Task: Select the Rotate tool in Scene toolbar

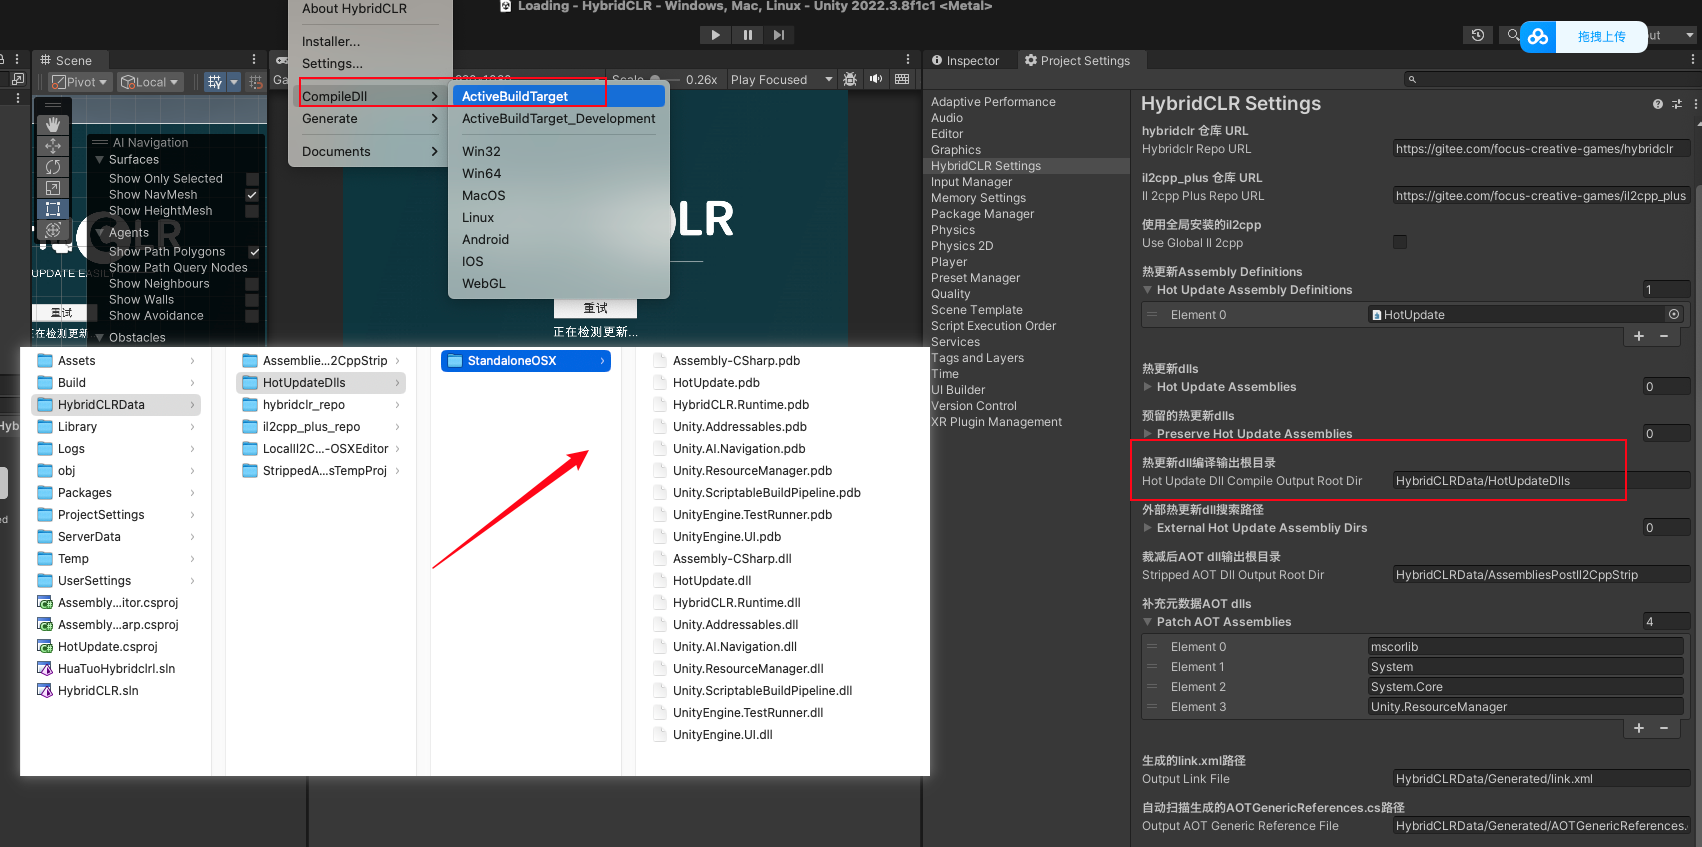Action: (x=53, y=167)
